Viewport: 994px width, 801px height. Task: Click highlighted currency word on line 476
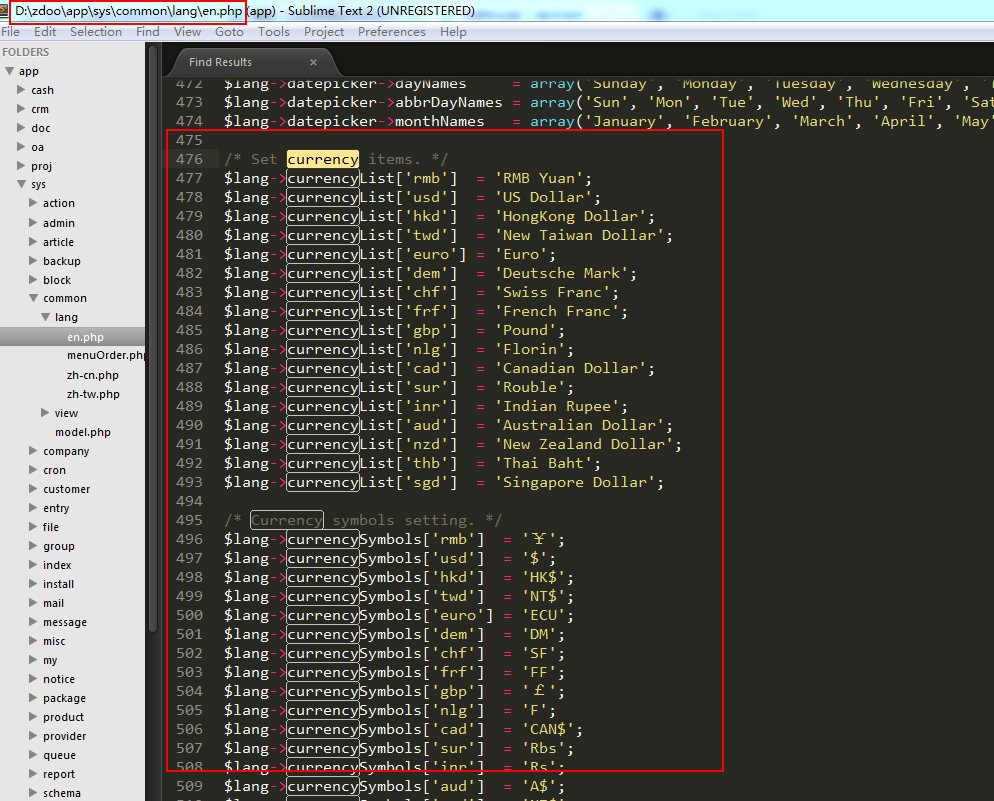(322, 159)
